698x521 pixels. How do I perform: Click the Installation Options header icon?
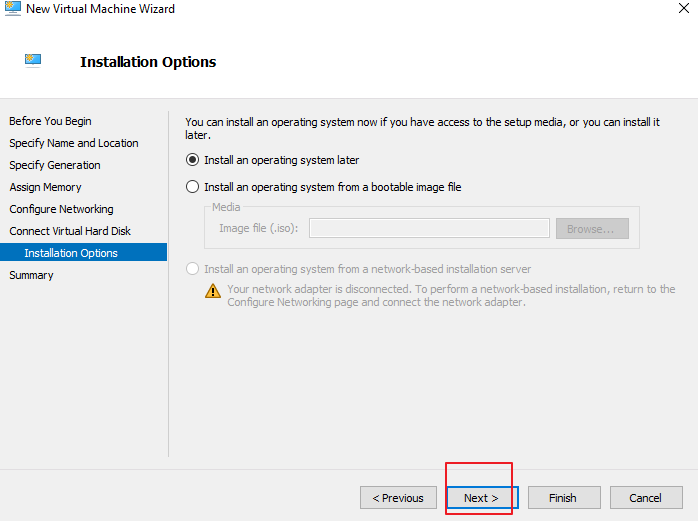(x=34, y=61)
